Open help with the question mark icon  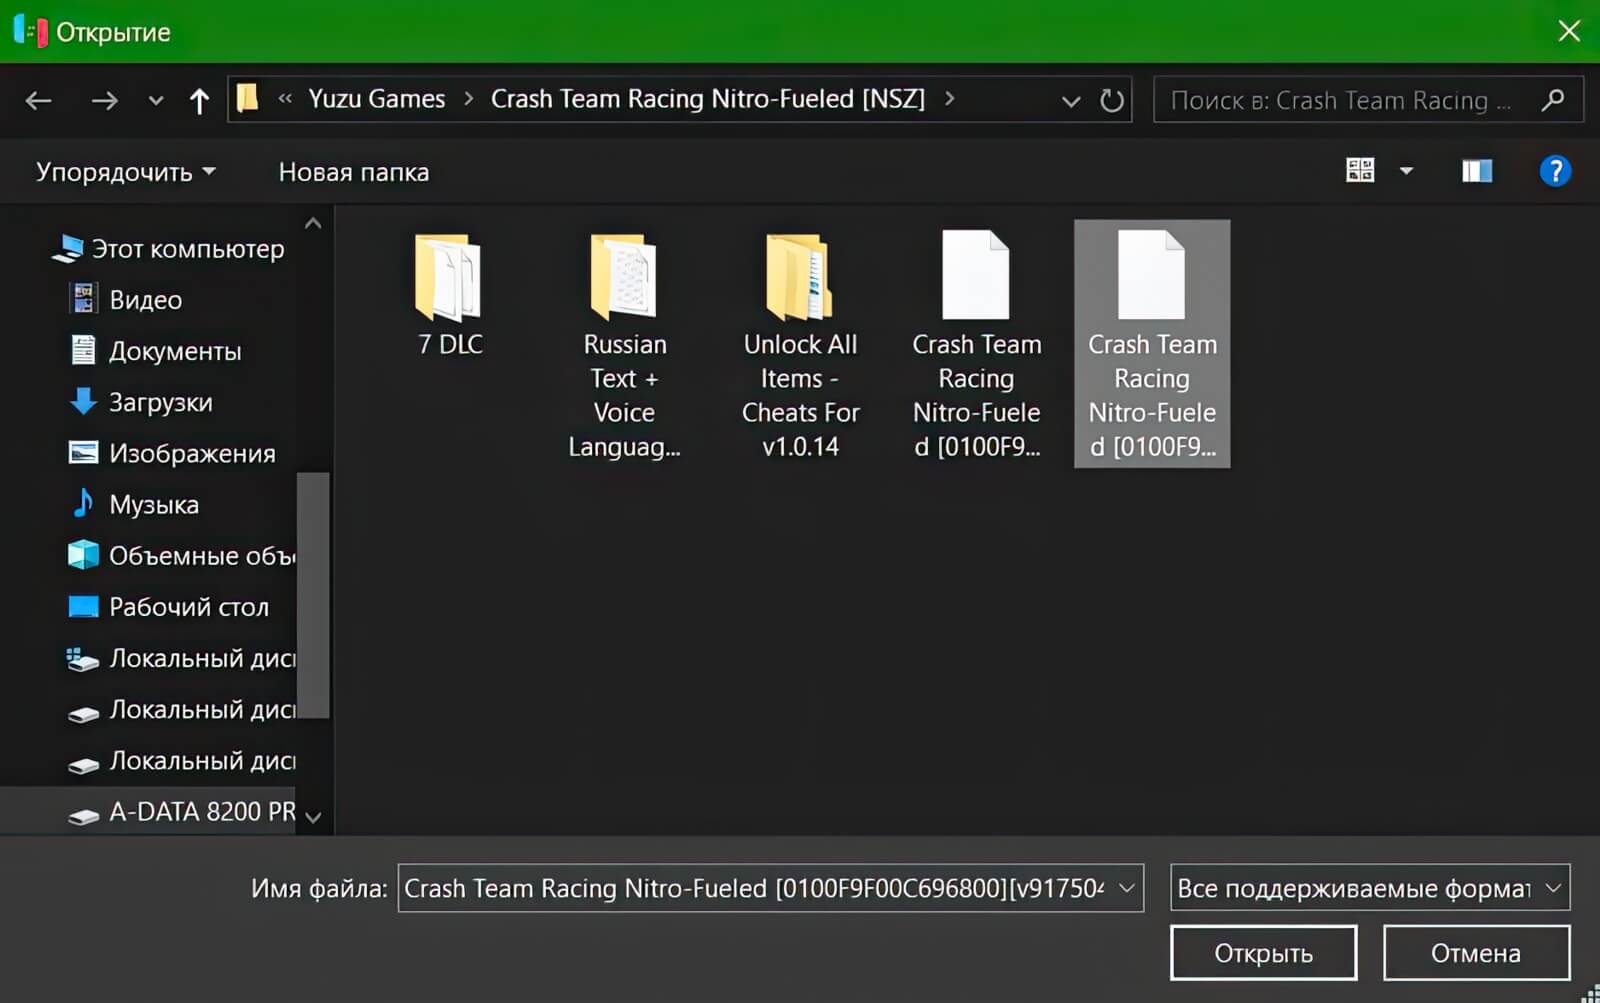tap(1555, 171)
